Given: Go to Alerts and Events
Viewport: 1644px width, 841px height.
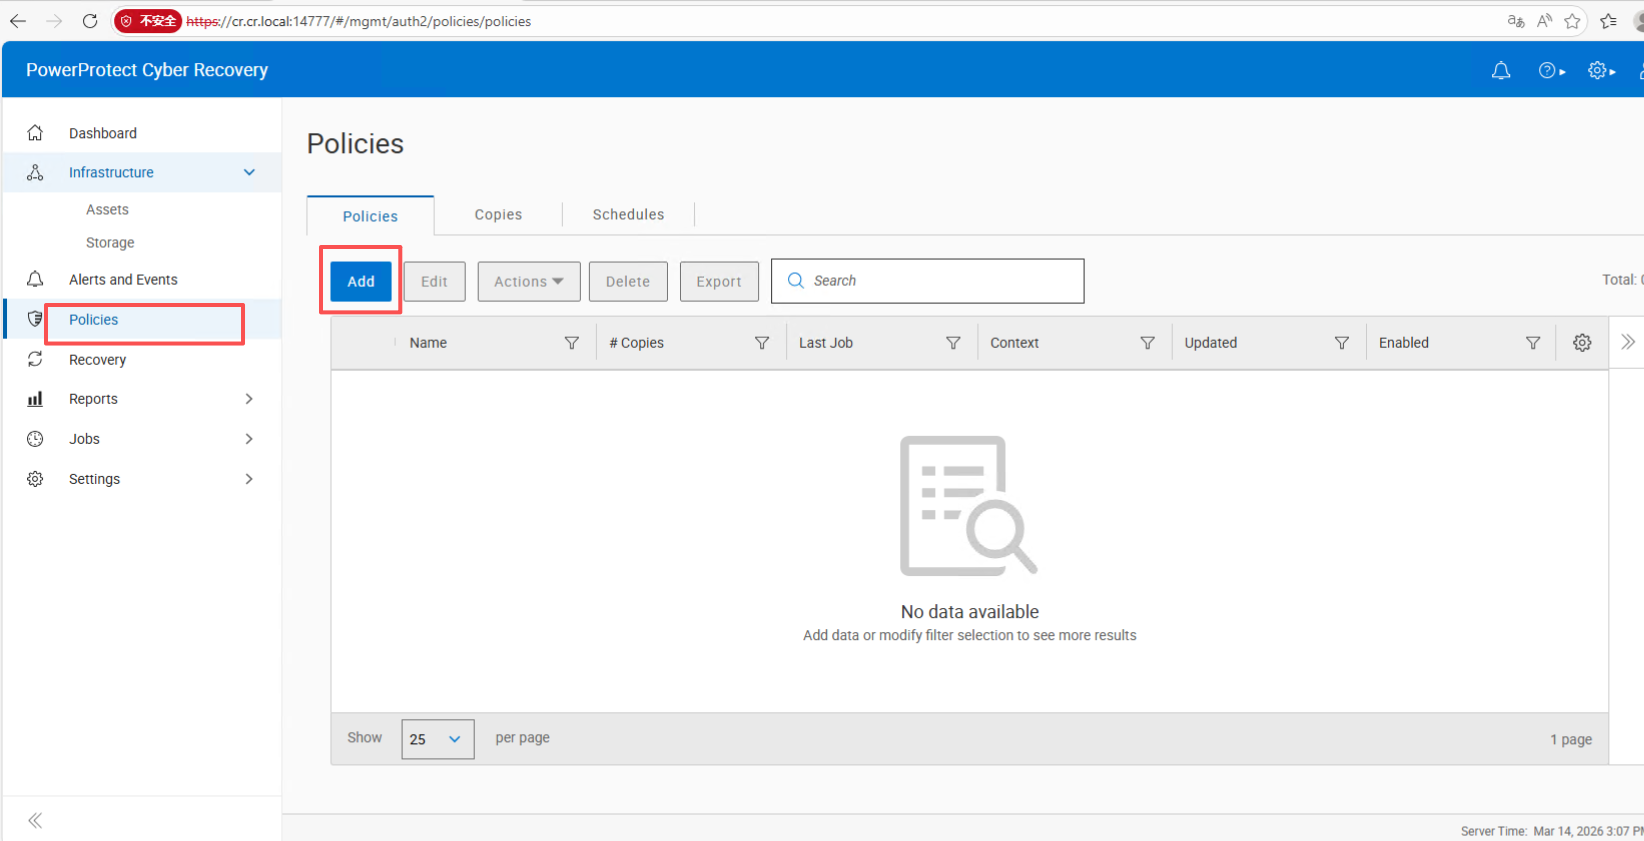Looking at the screenshot, I should (x=123, y=280).
